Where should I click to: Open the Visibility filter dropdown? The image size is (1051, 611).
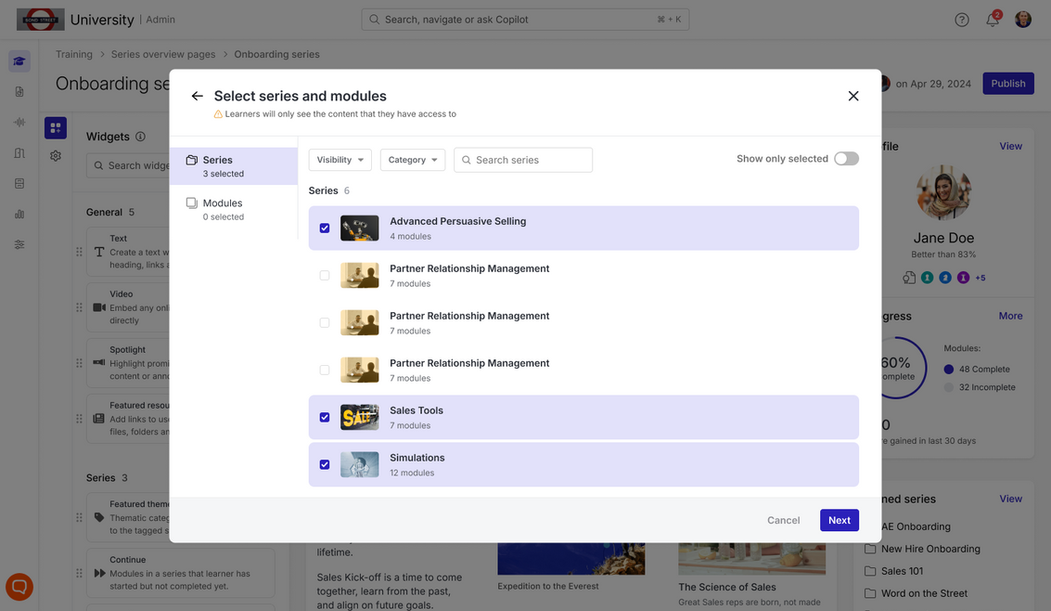340,160
